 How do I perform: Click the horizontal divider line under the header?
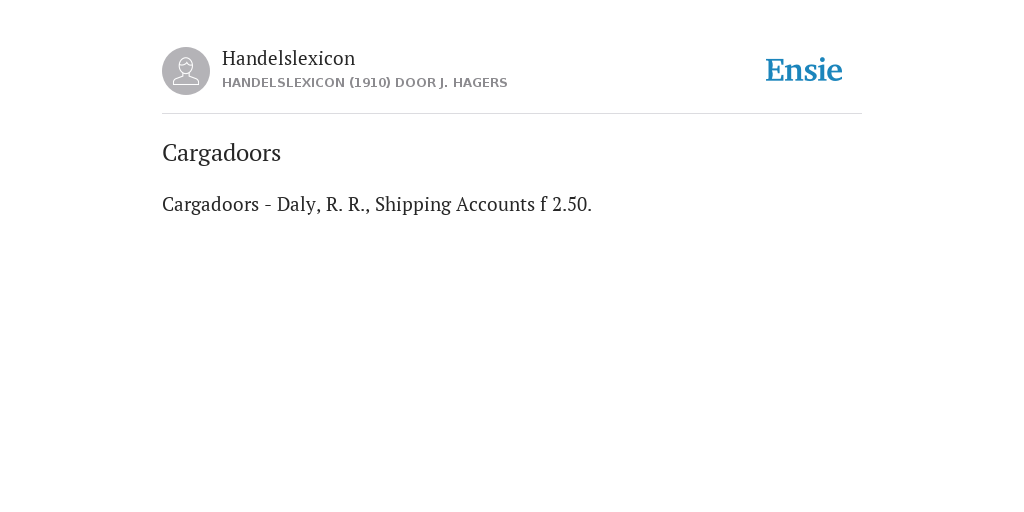(x=512, y=114)
